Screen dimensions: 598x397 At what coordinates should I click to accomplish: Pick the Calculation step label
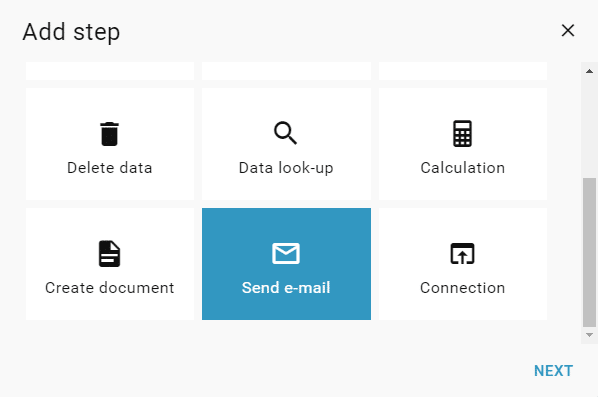(463, 168)
